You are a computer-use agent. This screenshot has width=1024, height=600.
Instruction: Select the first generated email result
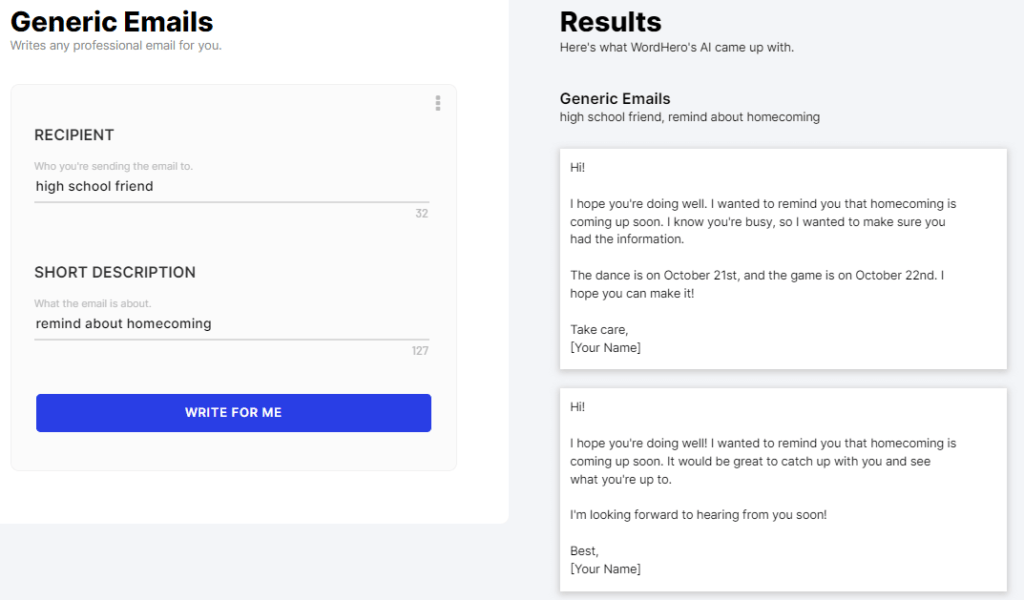(783, 258)
